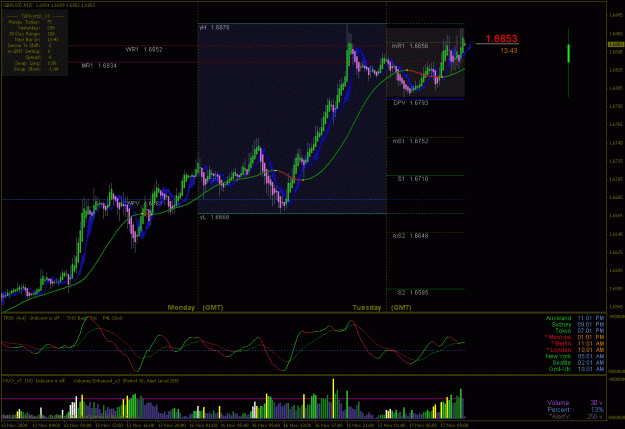Select the Monday day label
Screen dimensions: 625x429
[x=181, y=307]
